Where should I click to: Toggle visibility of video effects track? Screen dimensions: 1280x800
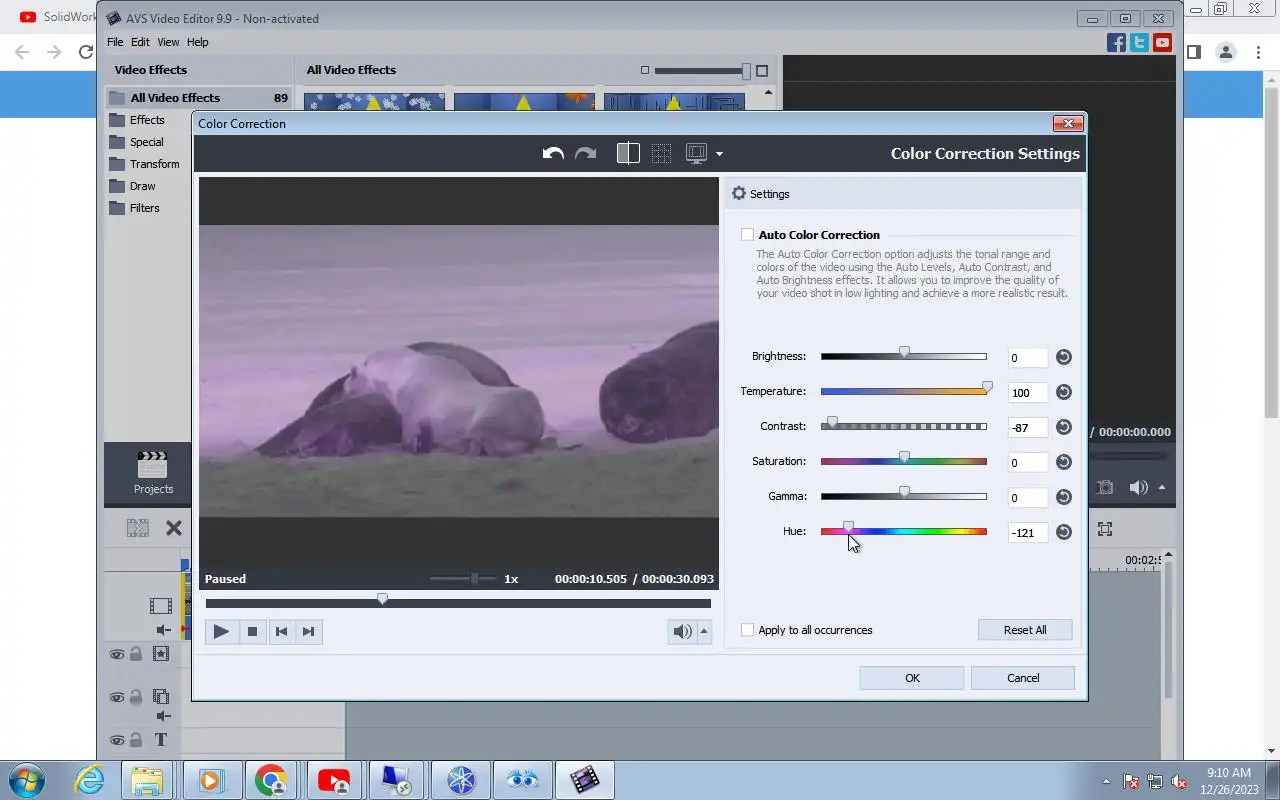[x=117, y=654]
